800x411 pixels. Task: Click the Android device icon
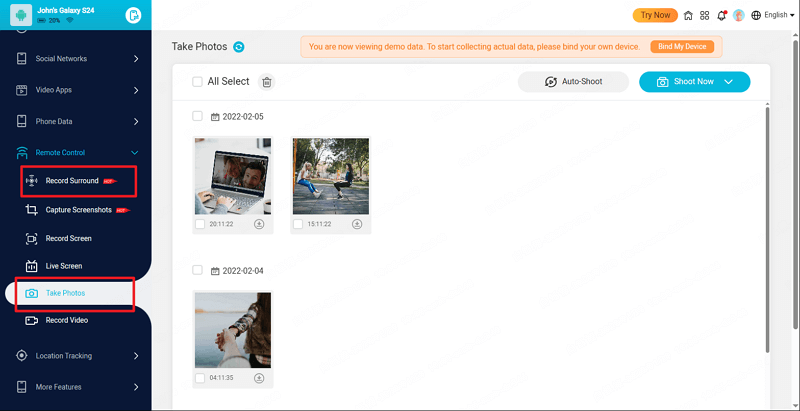[x=21, y=15]
